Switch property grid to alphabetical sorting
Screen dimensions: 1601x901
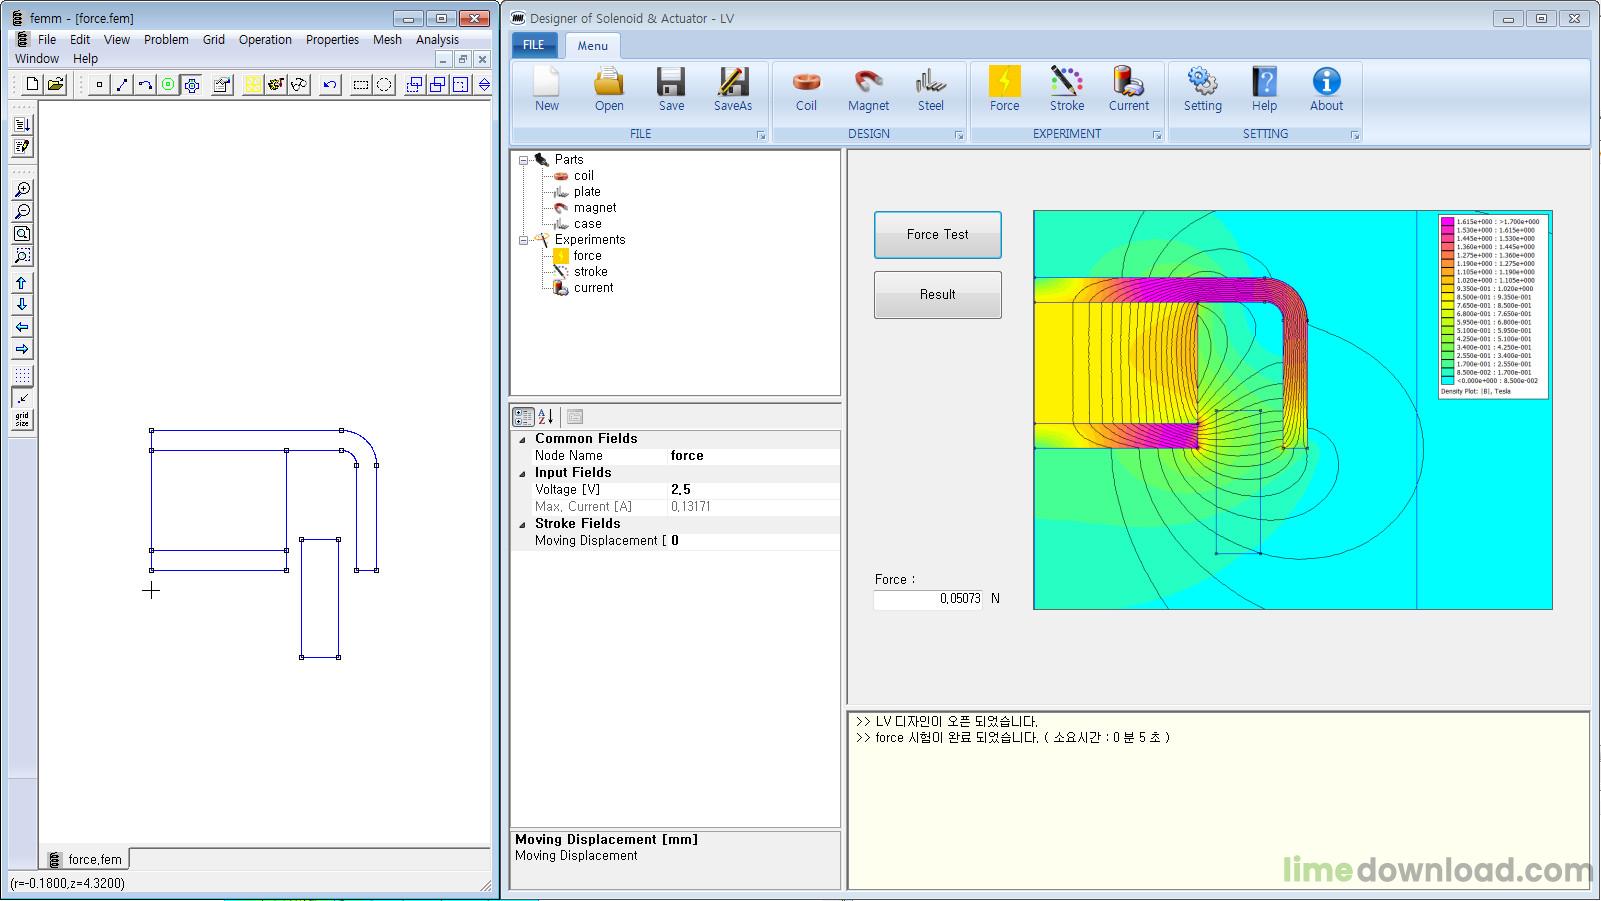(546, 417)
